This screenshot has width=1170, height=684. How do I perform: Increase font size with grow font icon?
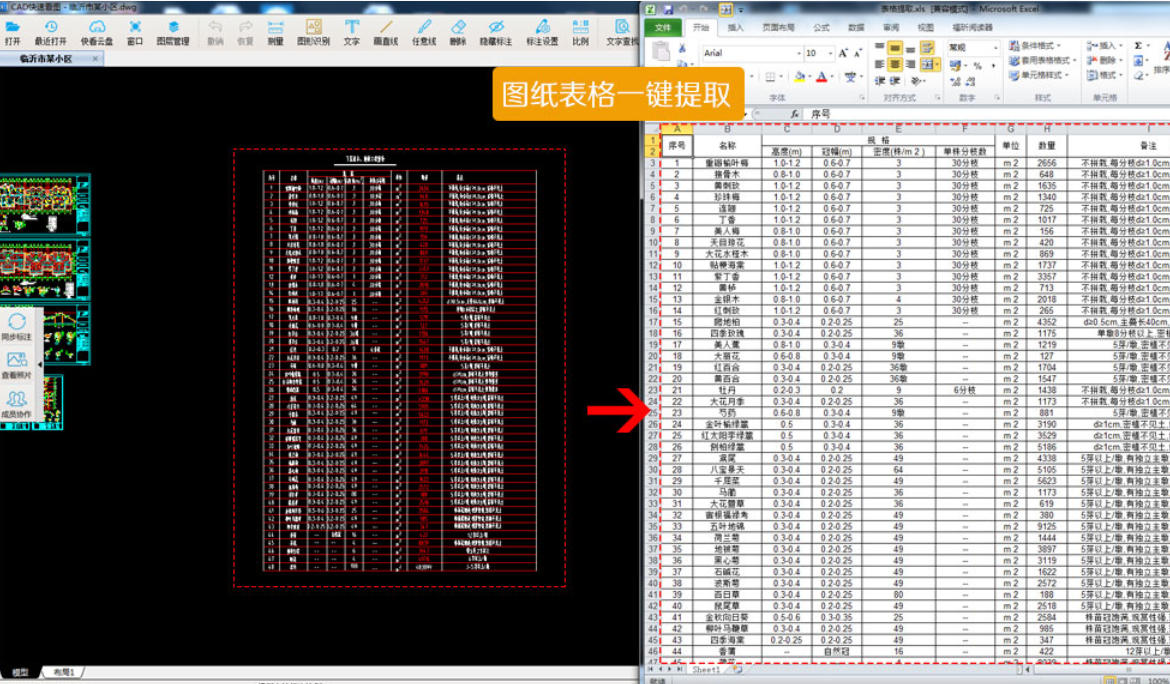pos(843,53)
